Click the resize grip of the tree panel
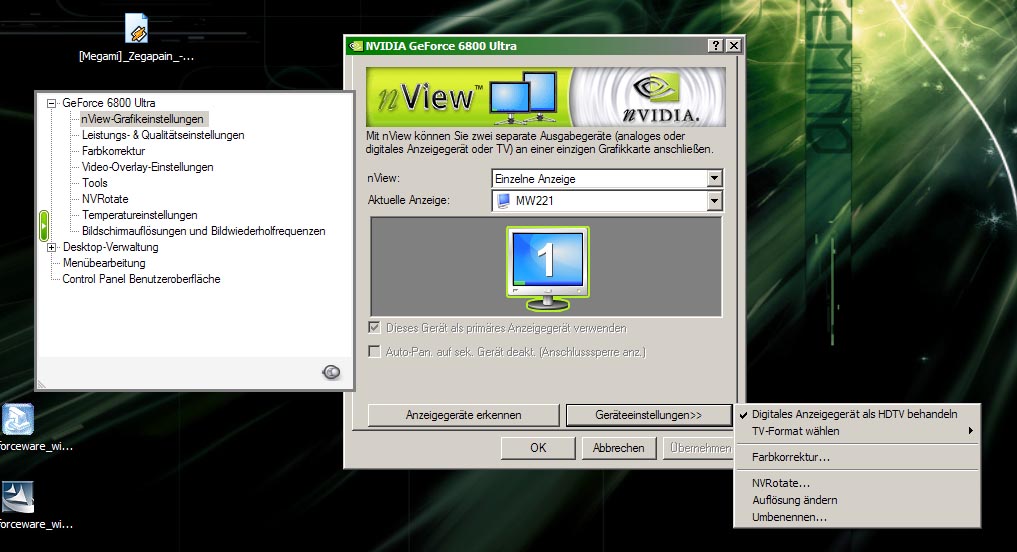This screenshot has height=552, width=1017. click(42, 384)
